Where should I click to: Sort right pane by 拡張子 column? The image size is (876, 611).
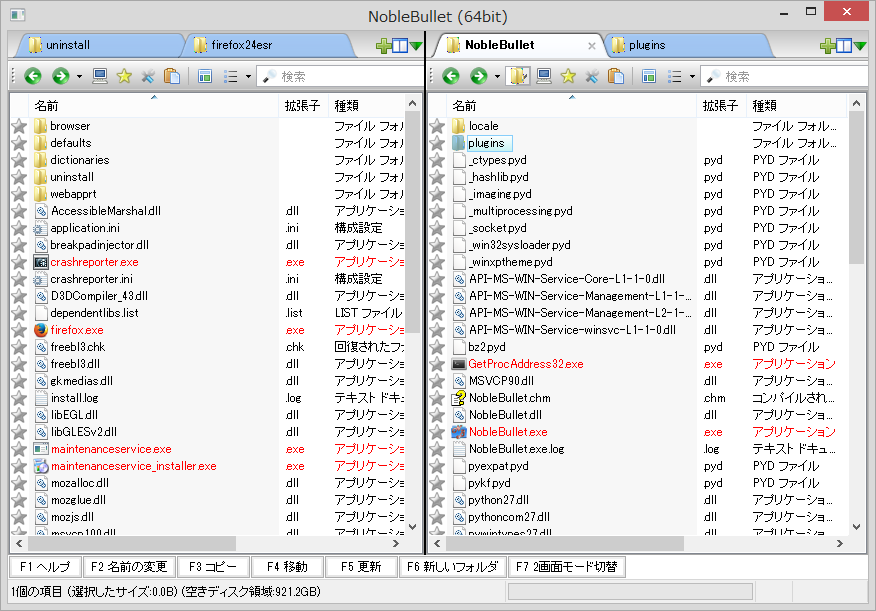pyautogui.click(x=721, y=106)
